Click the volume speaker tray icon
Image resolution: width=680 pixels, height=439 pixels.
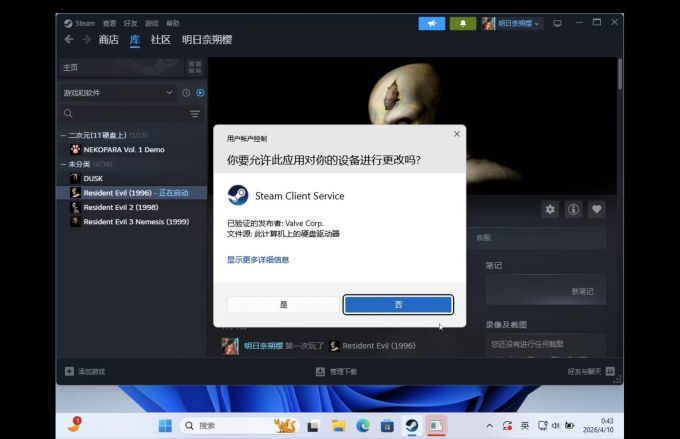(556, 426)
